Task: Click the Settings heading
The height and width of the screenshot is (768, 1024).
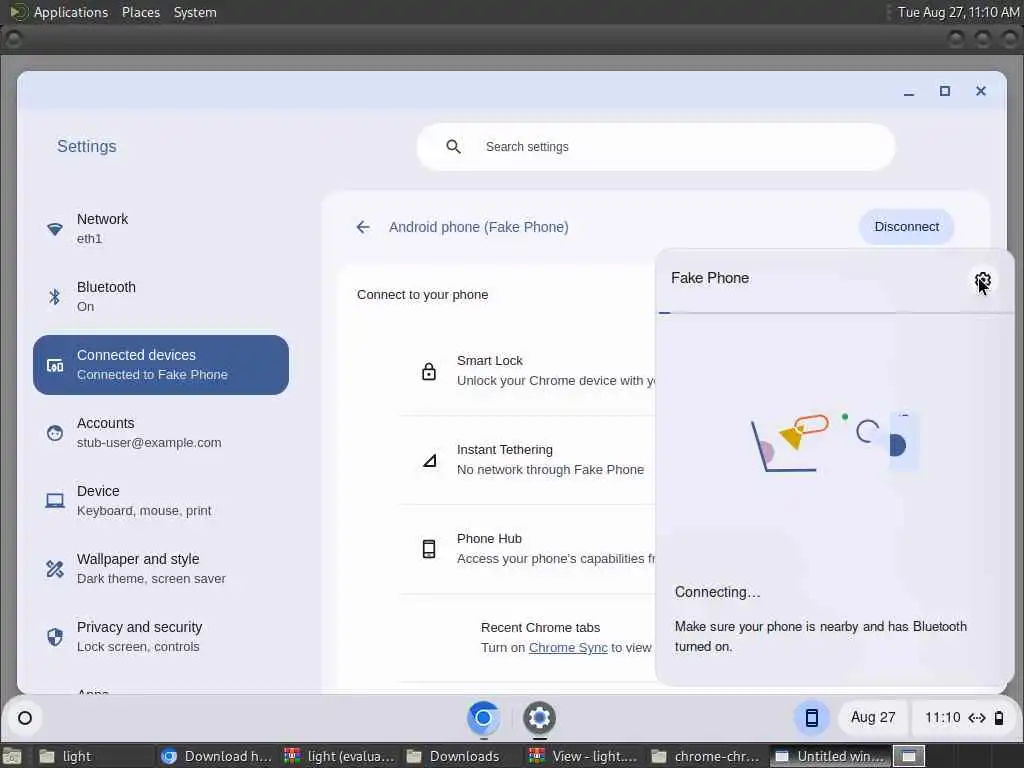Action: (x=87, y=146)
